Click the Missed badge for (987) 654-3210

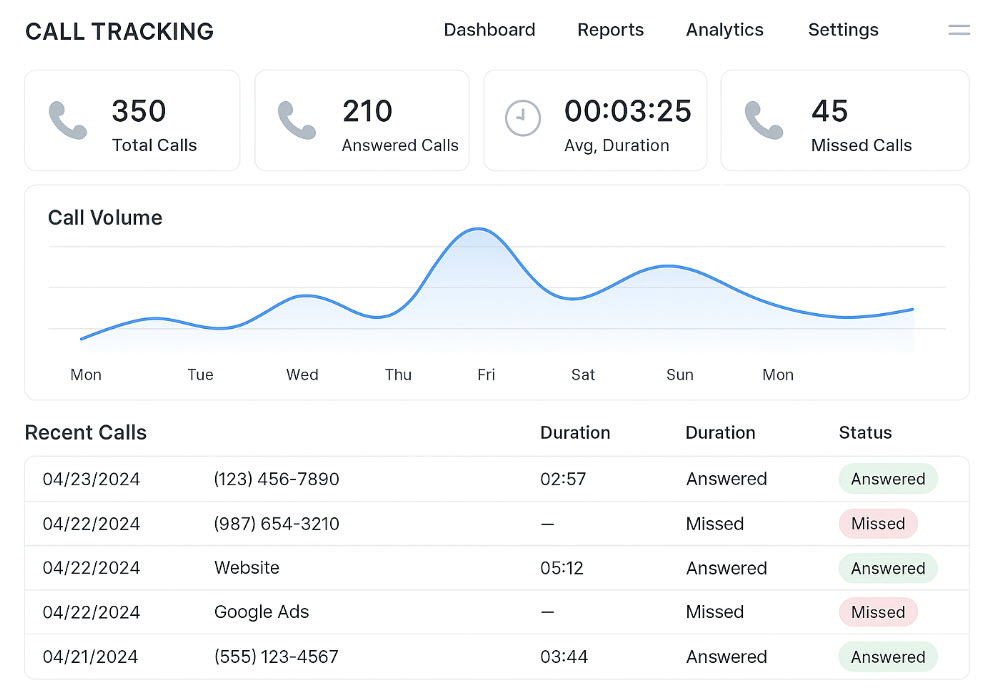click(877, 524)
